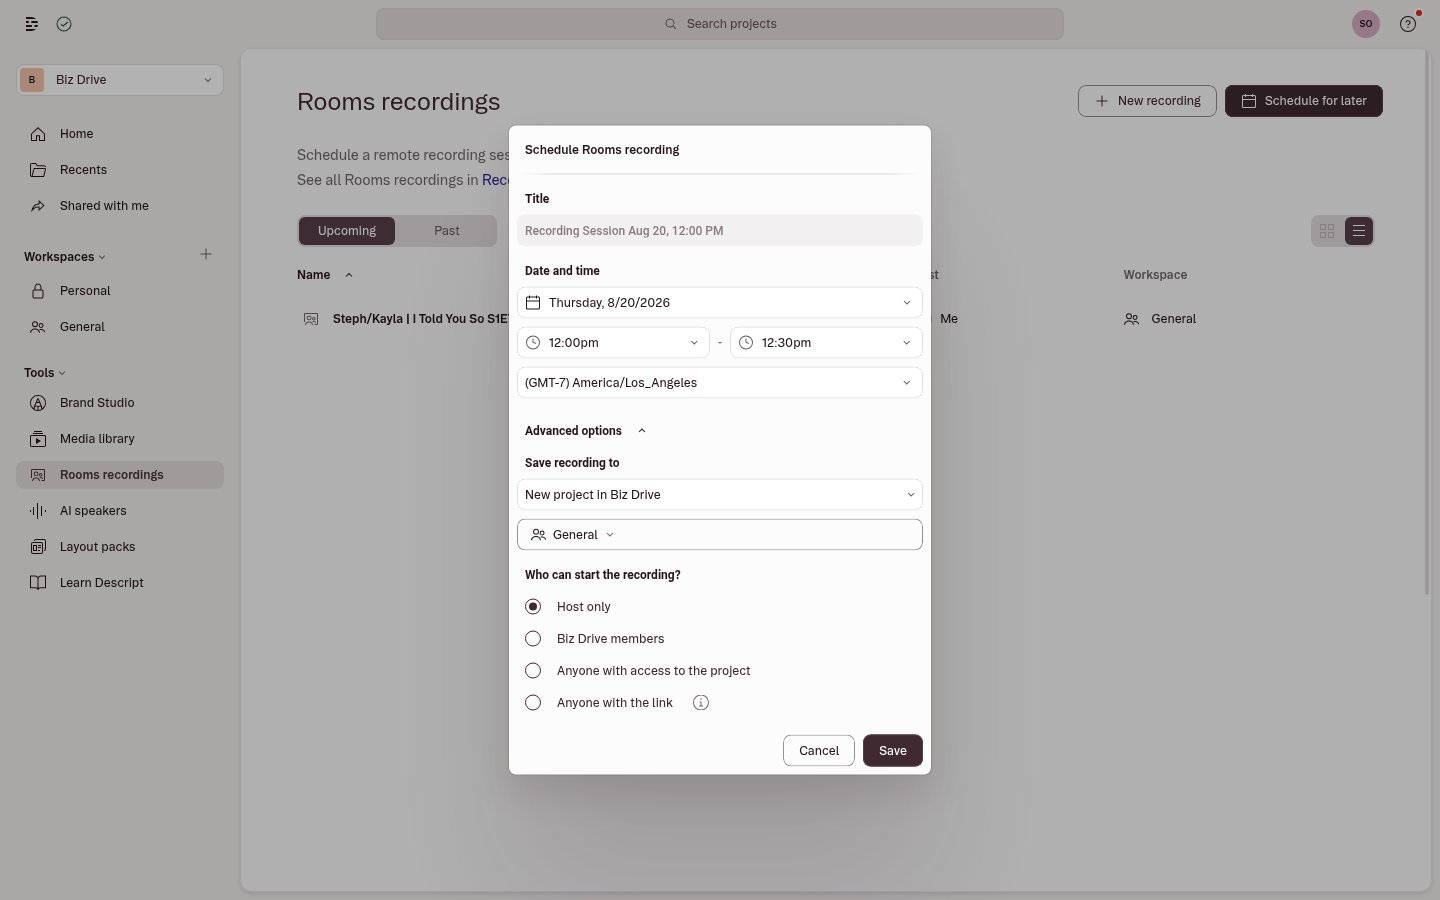Open the General workspace in sidebar

120,327
